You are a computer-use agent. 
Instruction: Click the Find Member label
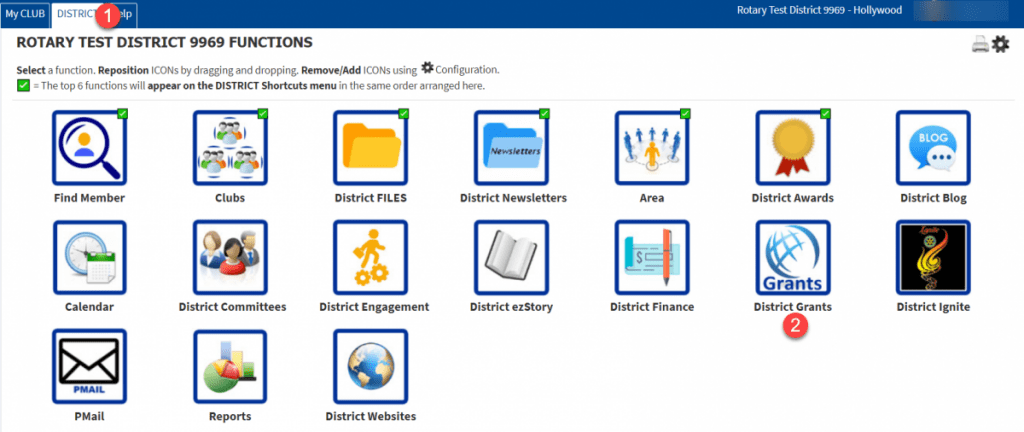[89, 198]
